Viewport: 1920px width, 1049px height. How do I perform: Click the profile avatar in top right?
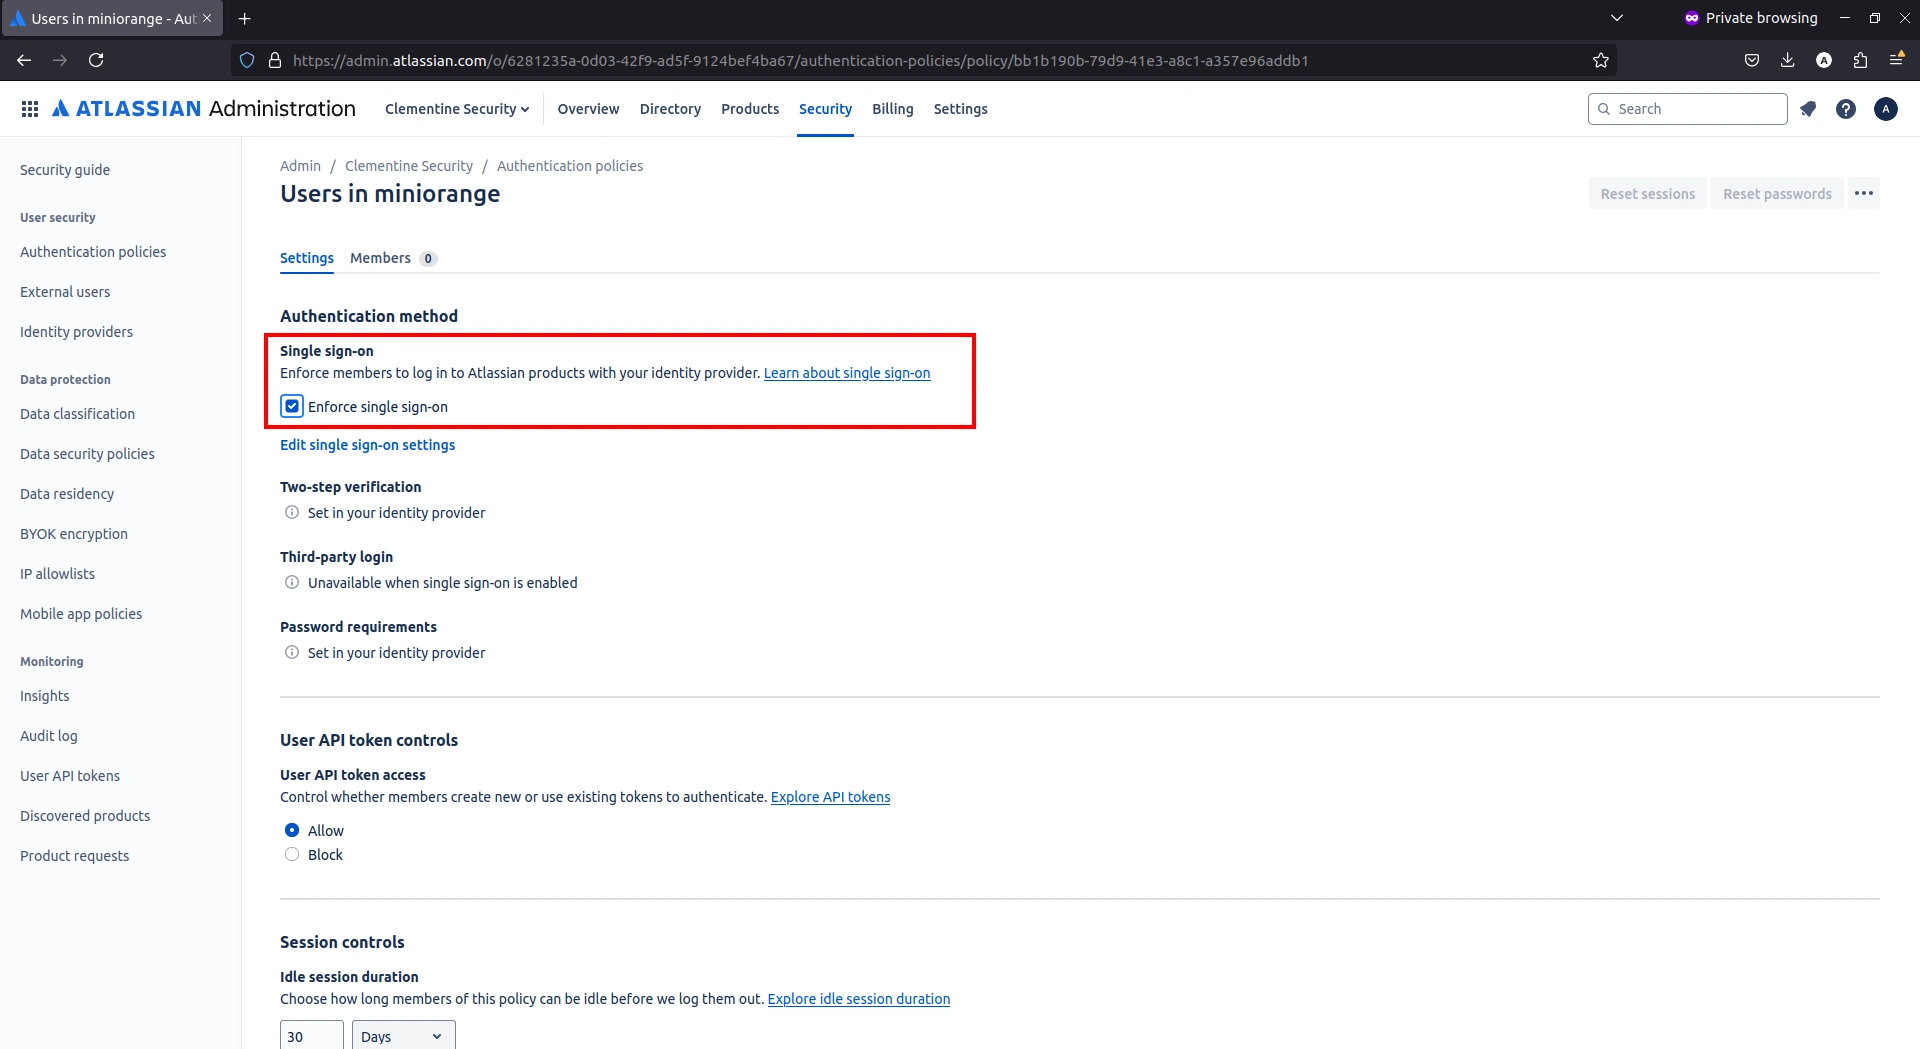pos(1886,108)
